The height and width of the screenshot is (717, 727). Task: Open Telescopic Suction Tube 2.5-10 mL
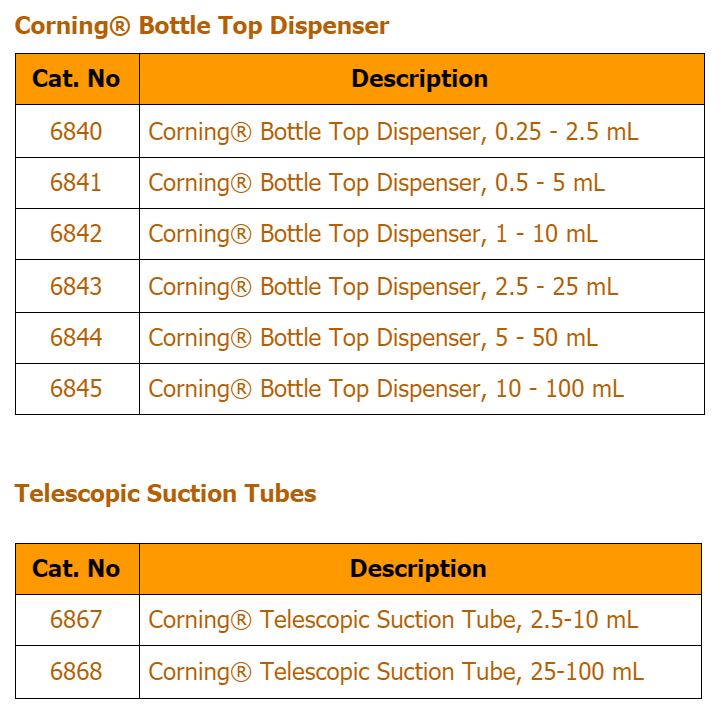click(x=393, y=620)
